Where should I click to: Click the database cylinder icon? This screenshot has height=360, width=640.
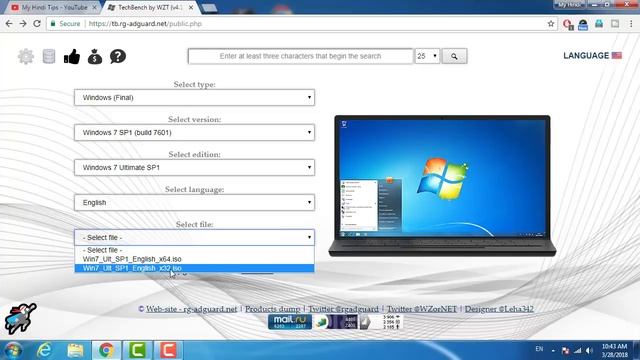(x=49, y=56)
